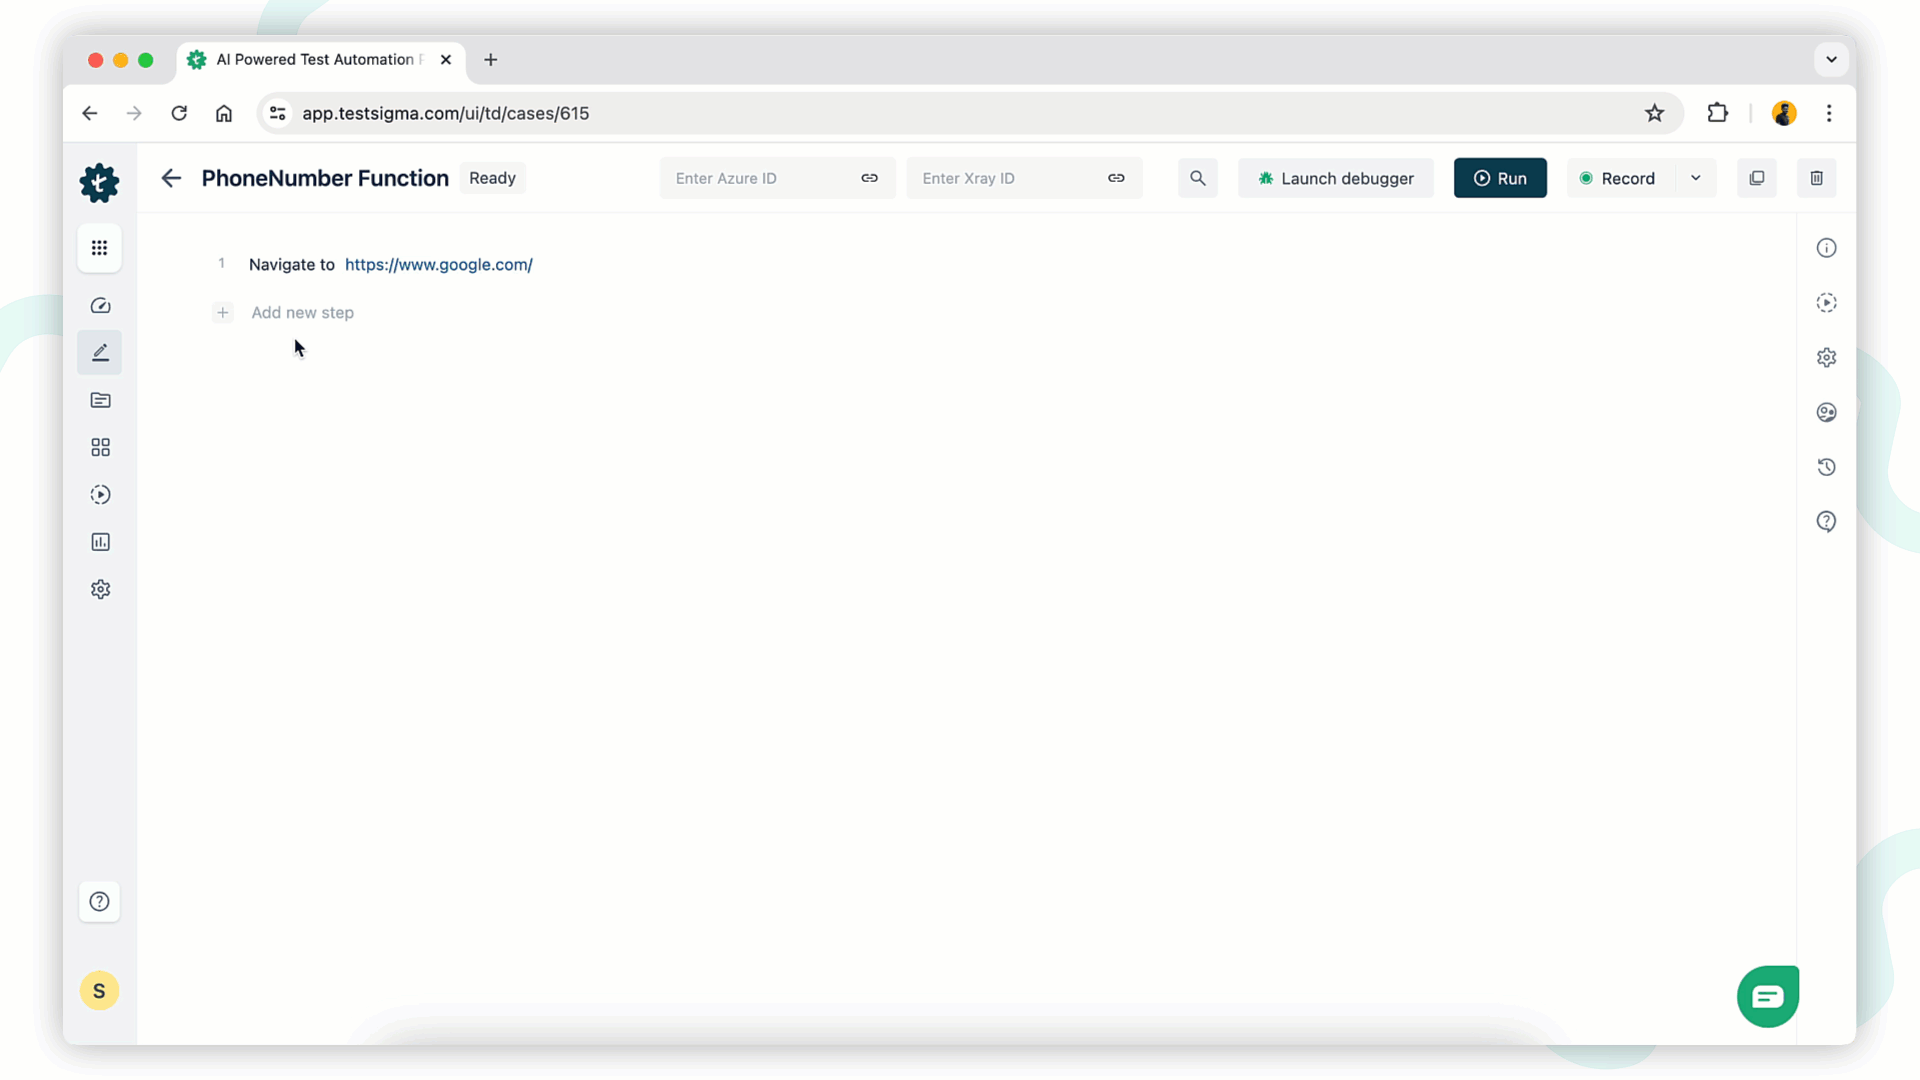The height and width of the screenshot is (1080, 1920).
Task: Open the reports chart icon in sidebar
Action: (100, 542)
